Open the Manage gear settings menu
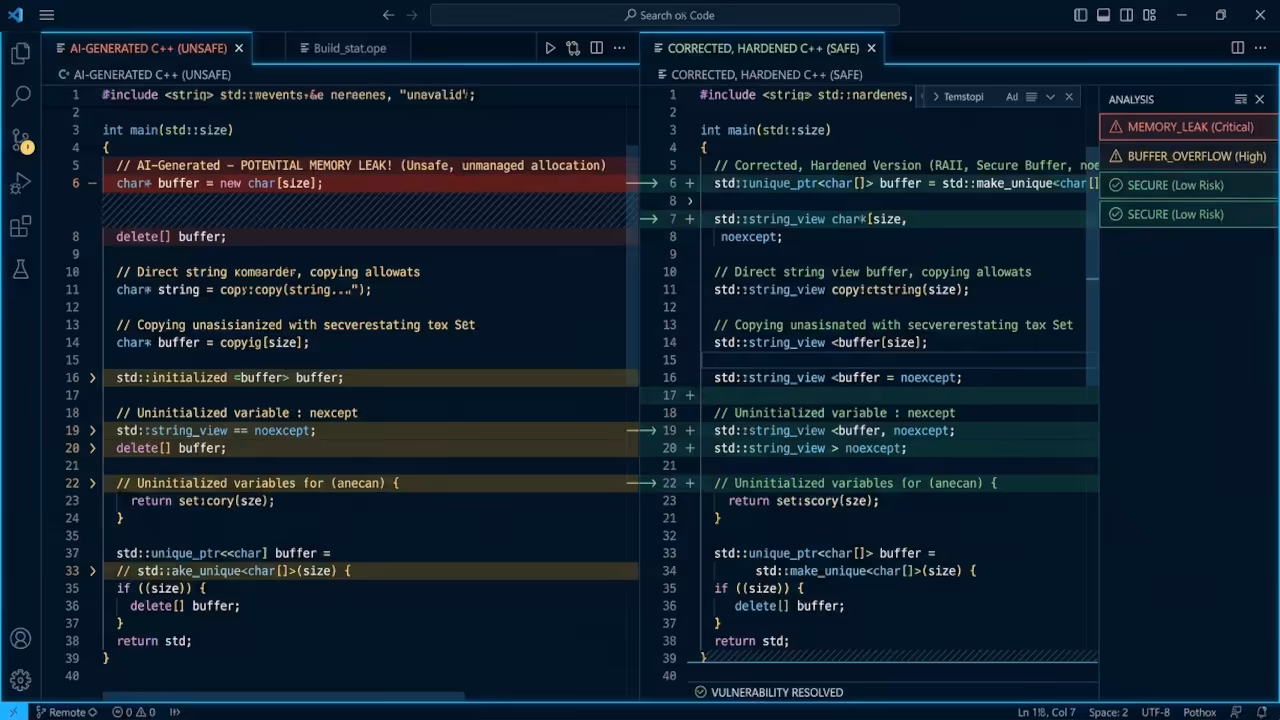This screenshot has width=1280, height=720. point(20,680)
